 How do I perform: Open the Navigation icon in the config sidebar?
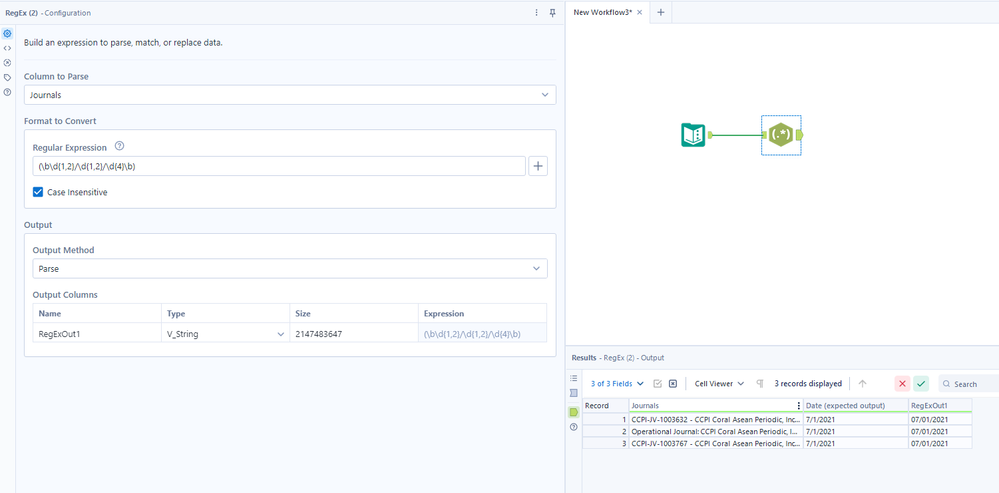[8, 62]
